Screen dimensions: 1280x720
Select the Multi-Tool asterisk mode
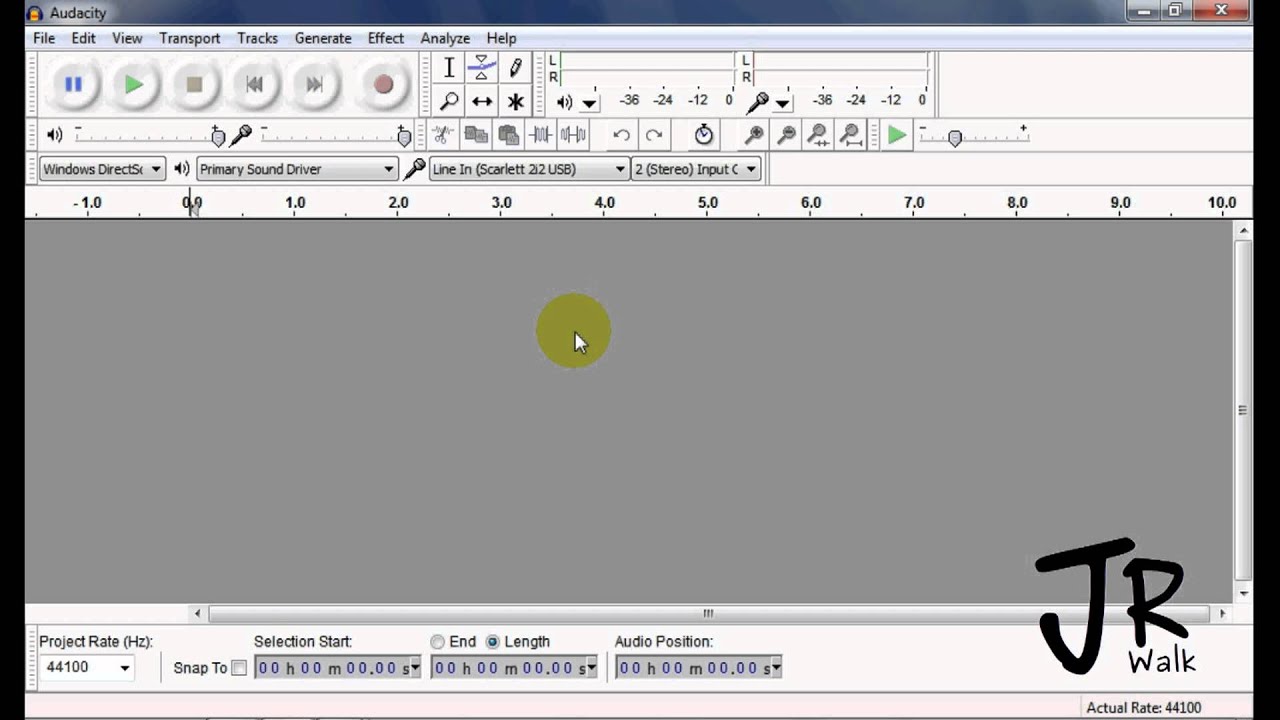[515, 101]
